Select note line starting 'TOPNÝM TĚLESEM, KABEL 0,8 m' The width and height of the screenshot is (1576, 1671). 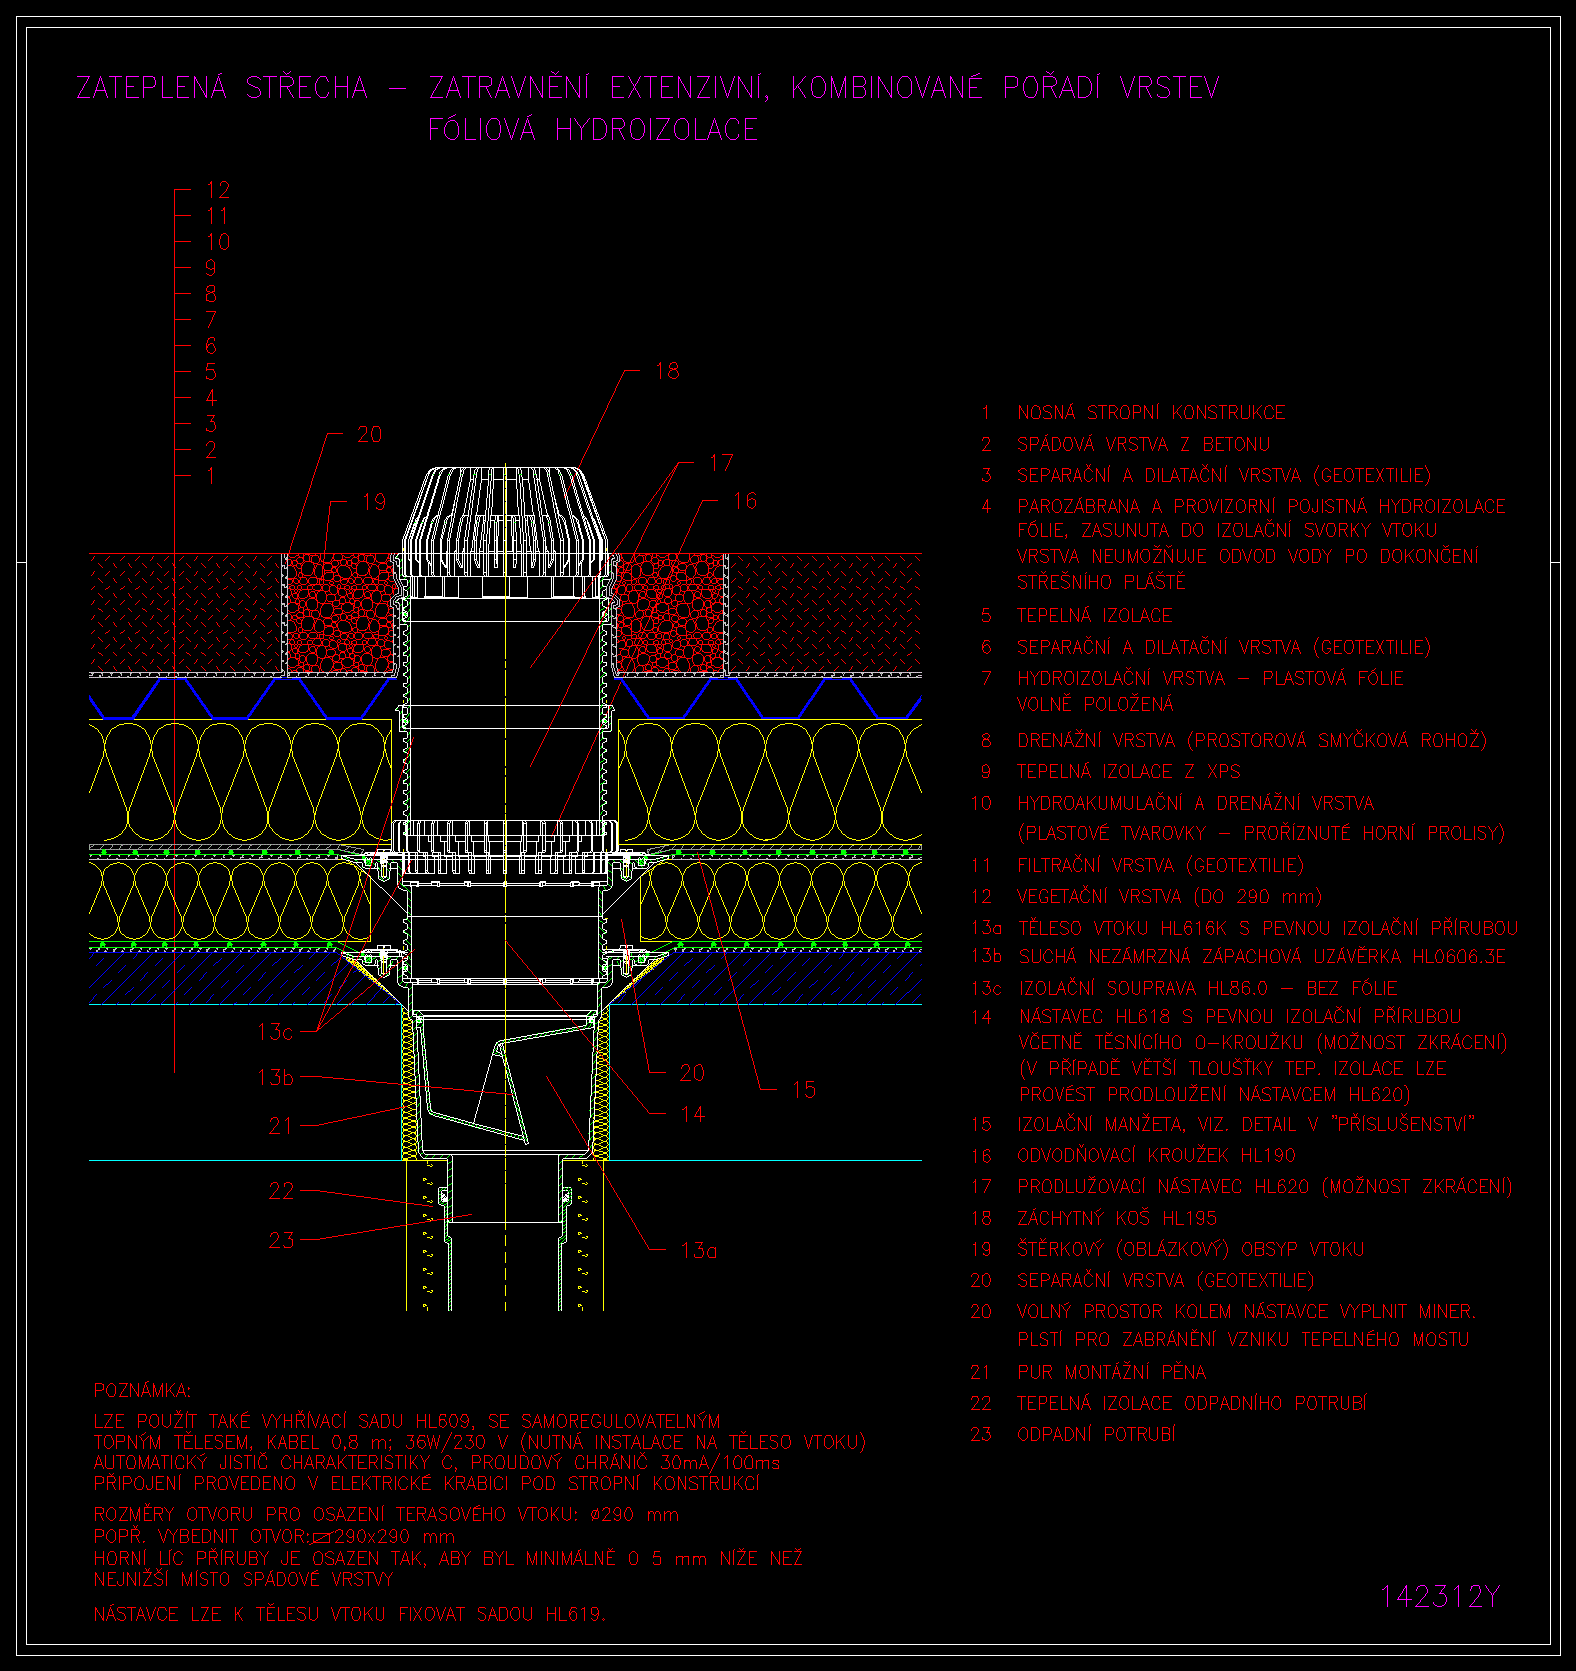coord(480,1442)
